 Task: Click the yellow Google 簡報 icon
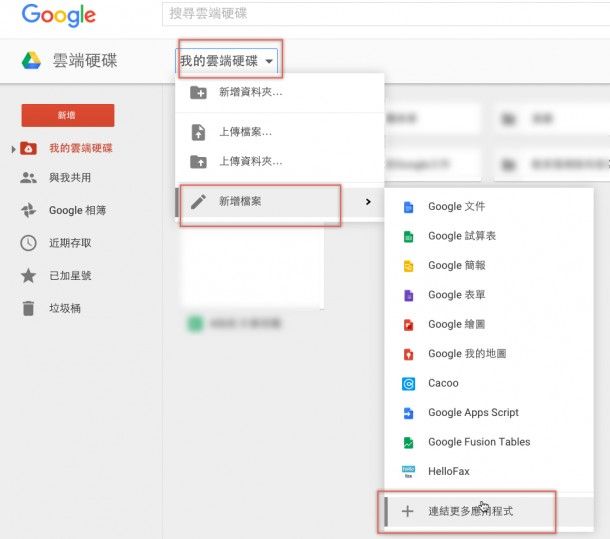click(x=408, y=266)
